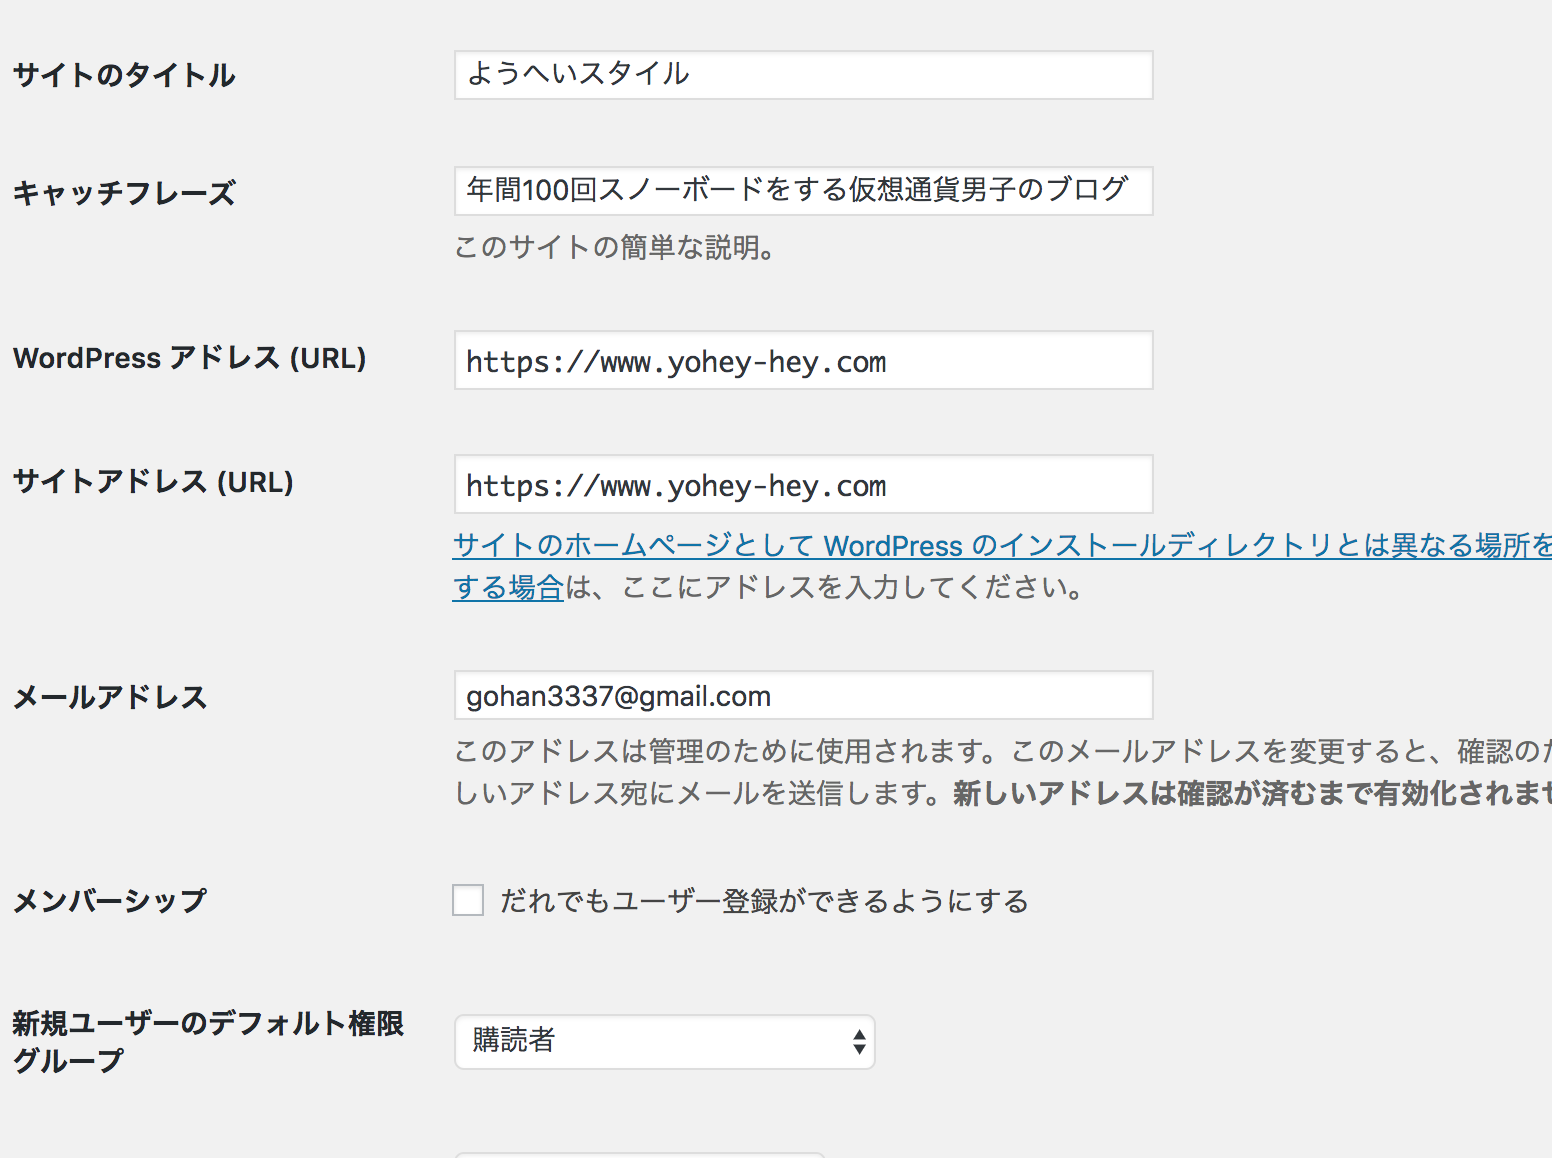Click the サイトアドレス (URL) label
1552x1158 pixels.
tap(153, 482)
